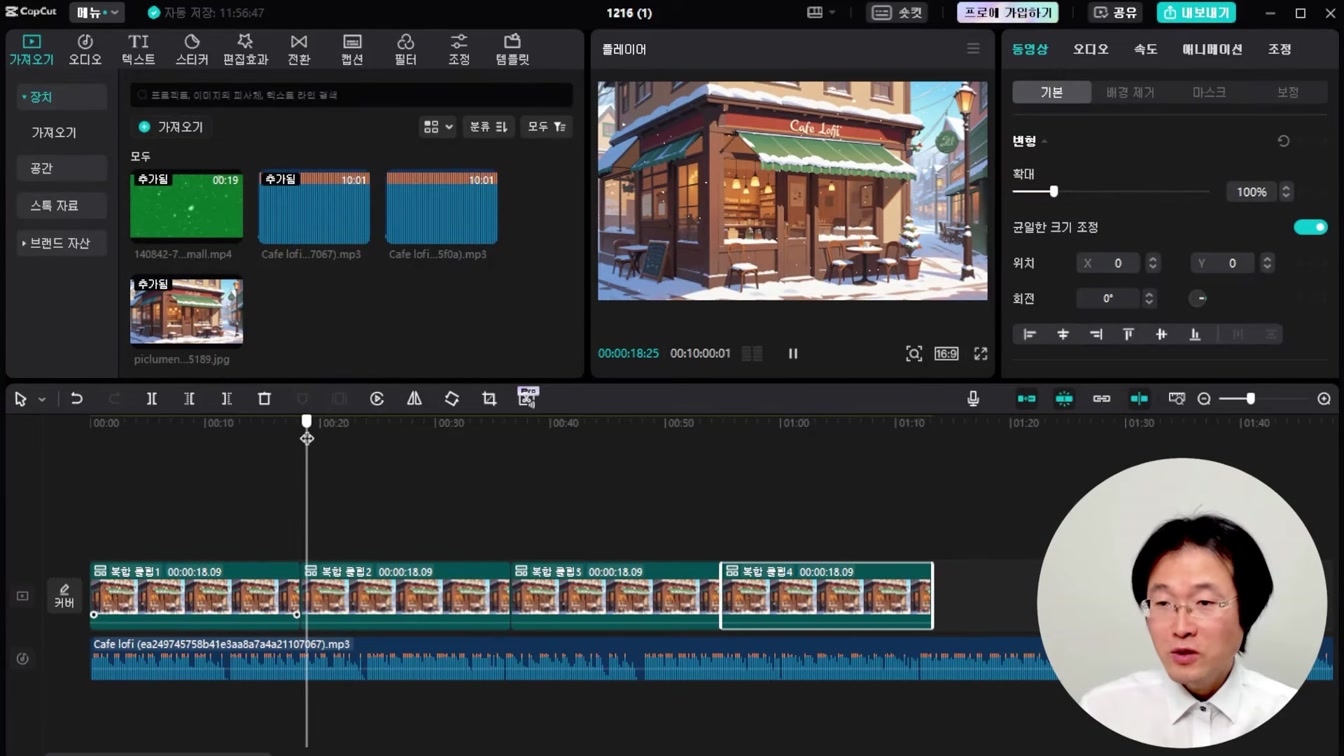Open the 편집효과 effects tab

coord(245,49)
